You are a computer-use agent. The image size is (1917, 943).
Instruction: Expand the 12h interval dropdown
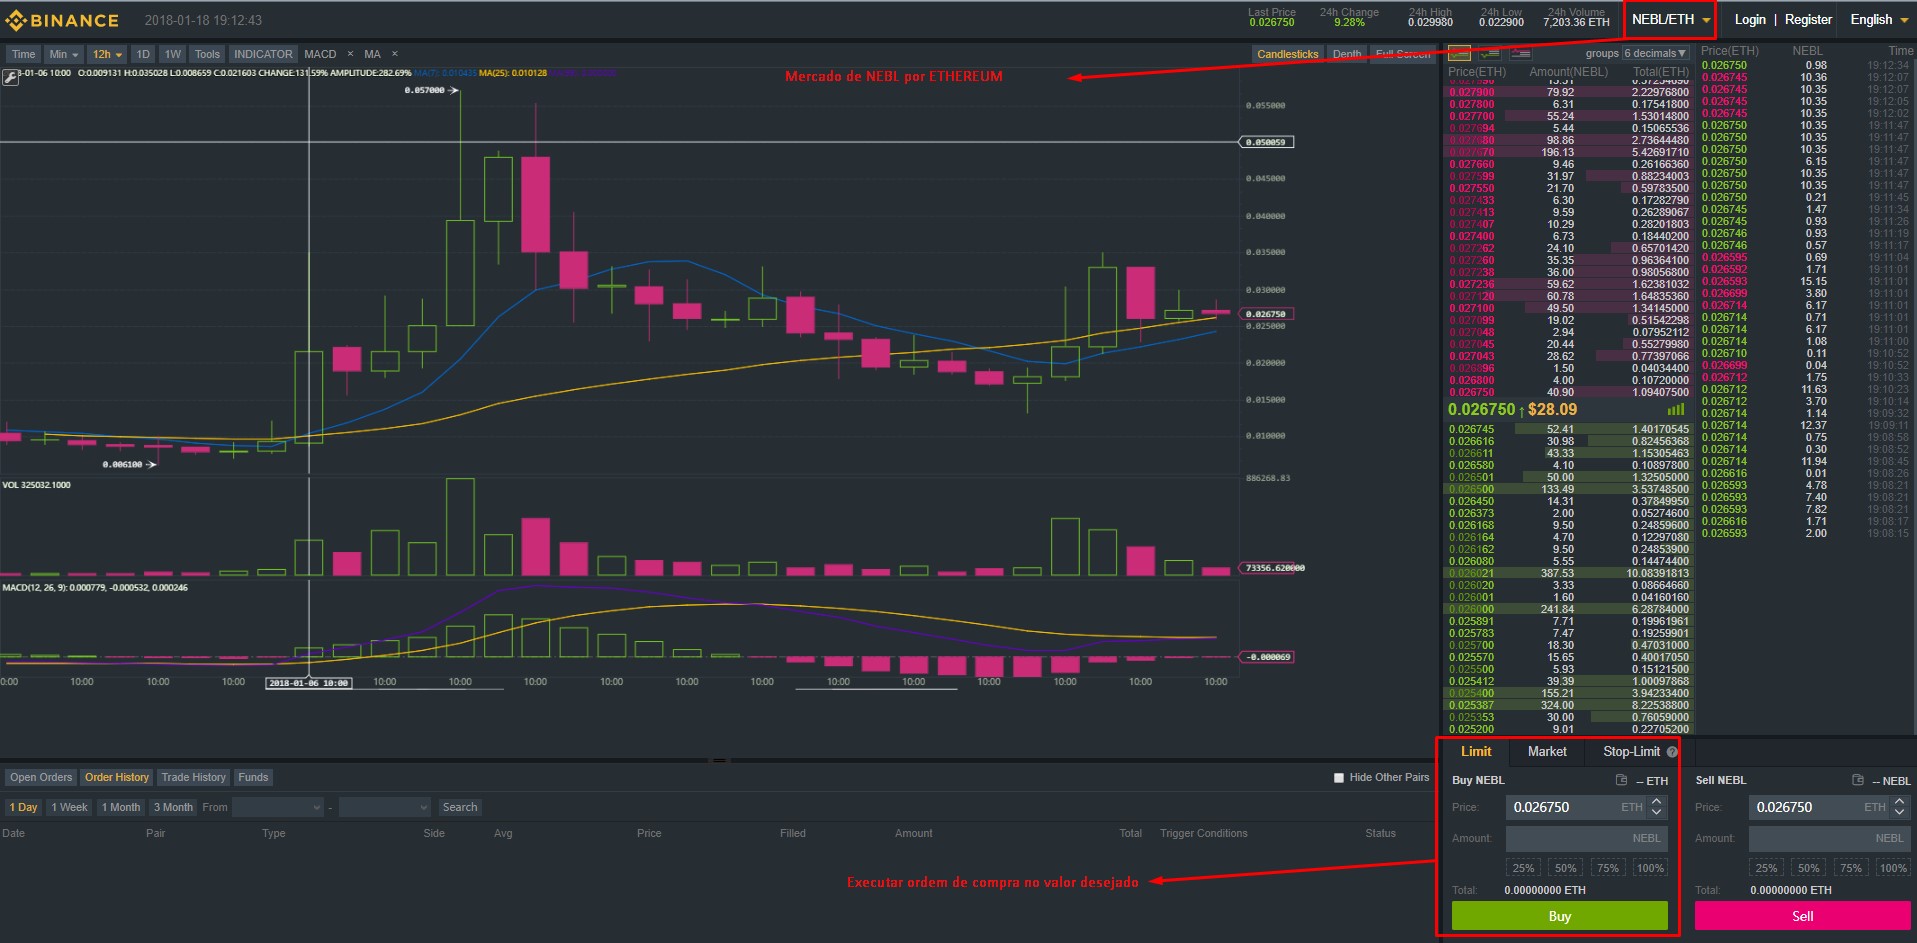pos(107,54)
